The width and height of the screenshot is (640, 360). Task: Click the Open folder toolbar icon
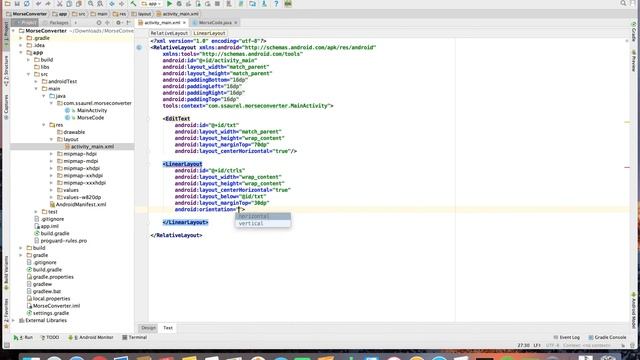[x=7, y=3]
